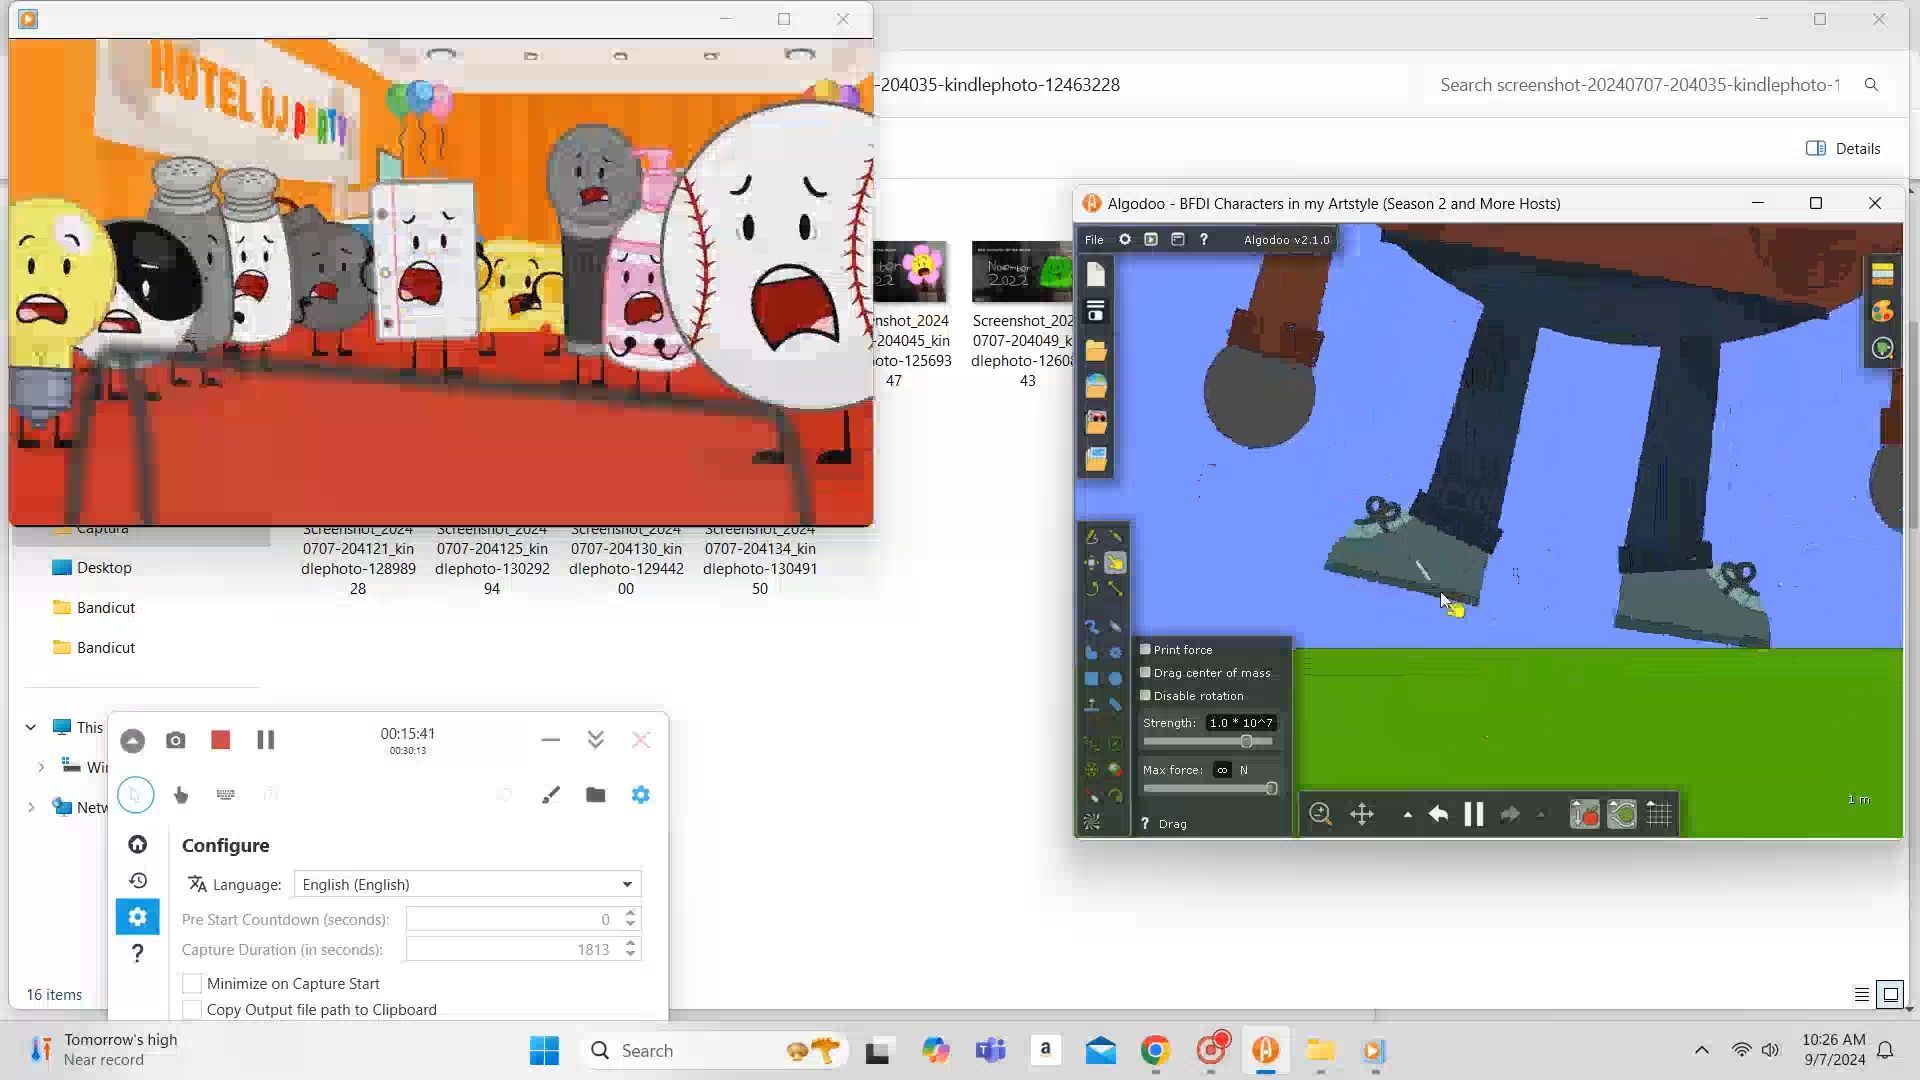Open Algodoo New Scene icon

point(1096,274)
